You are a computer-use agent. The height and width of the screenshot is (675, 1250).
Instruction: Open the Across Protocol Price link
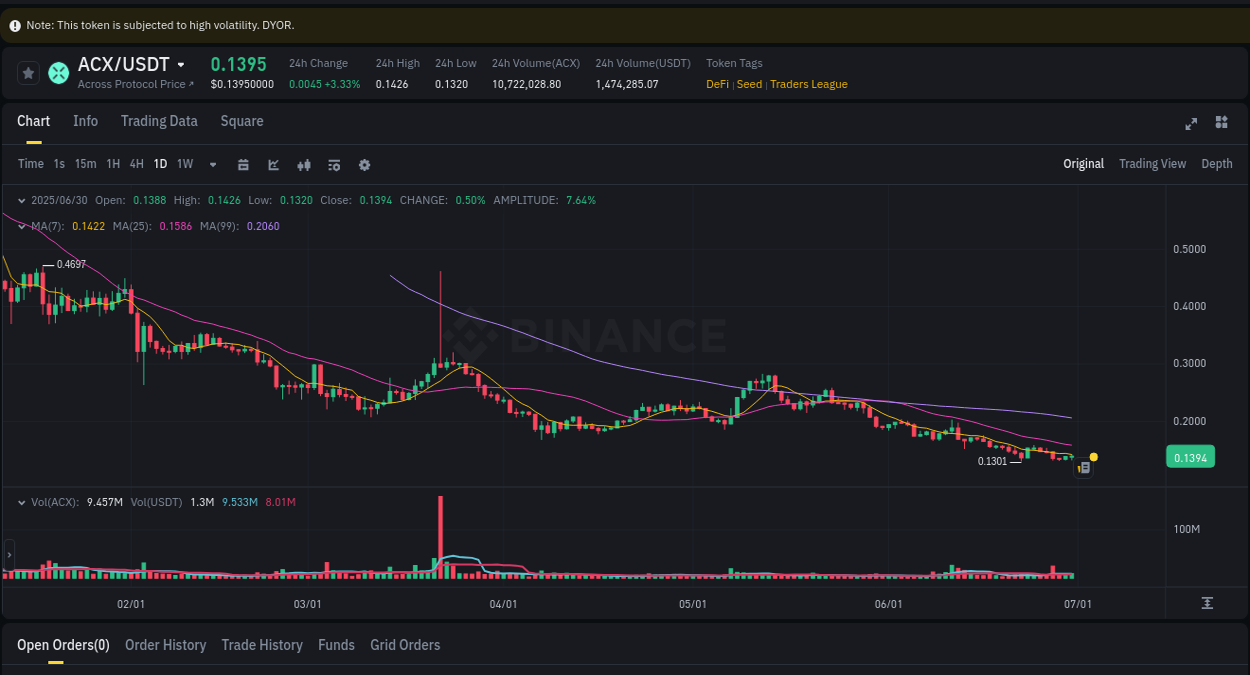pyautogui.click(x=134, y=84)
